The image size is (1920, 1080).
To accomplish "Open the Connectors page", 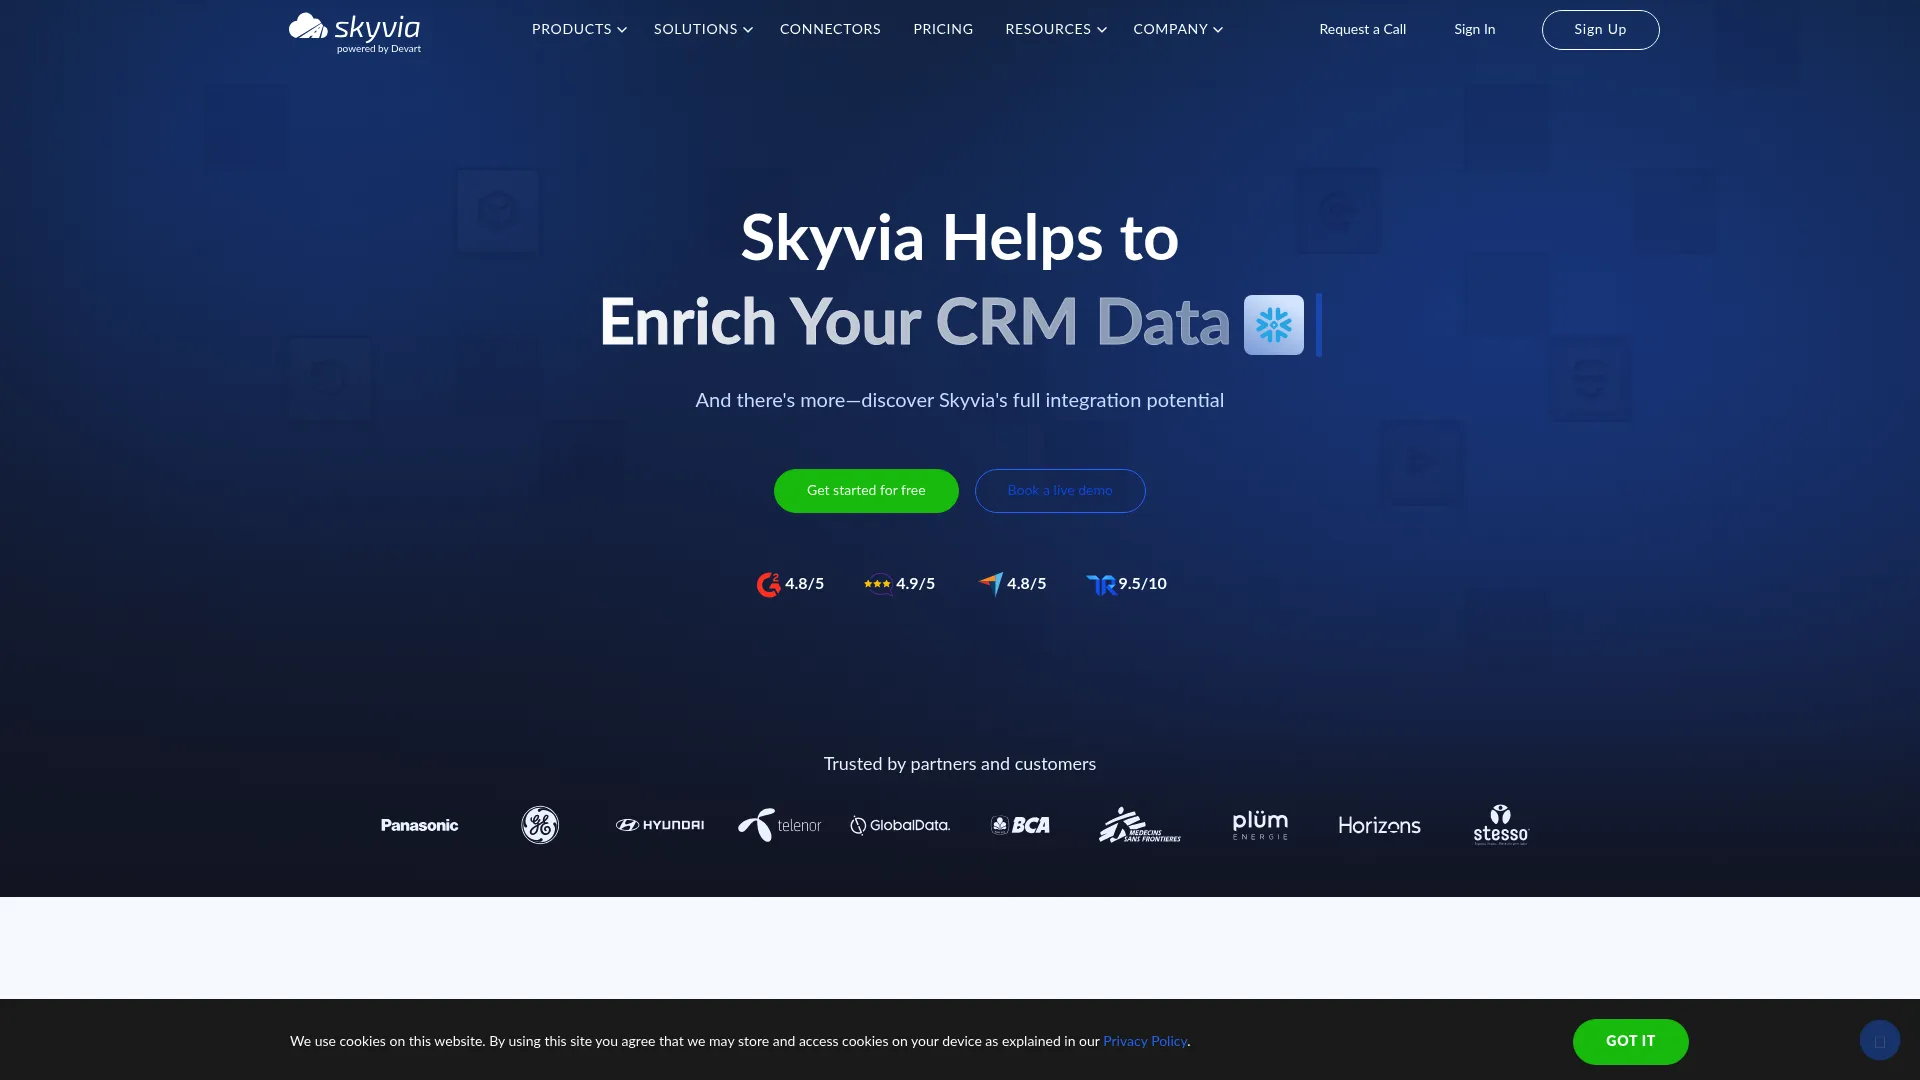I will (x=830, y=29).
